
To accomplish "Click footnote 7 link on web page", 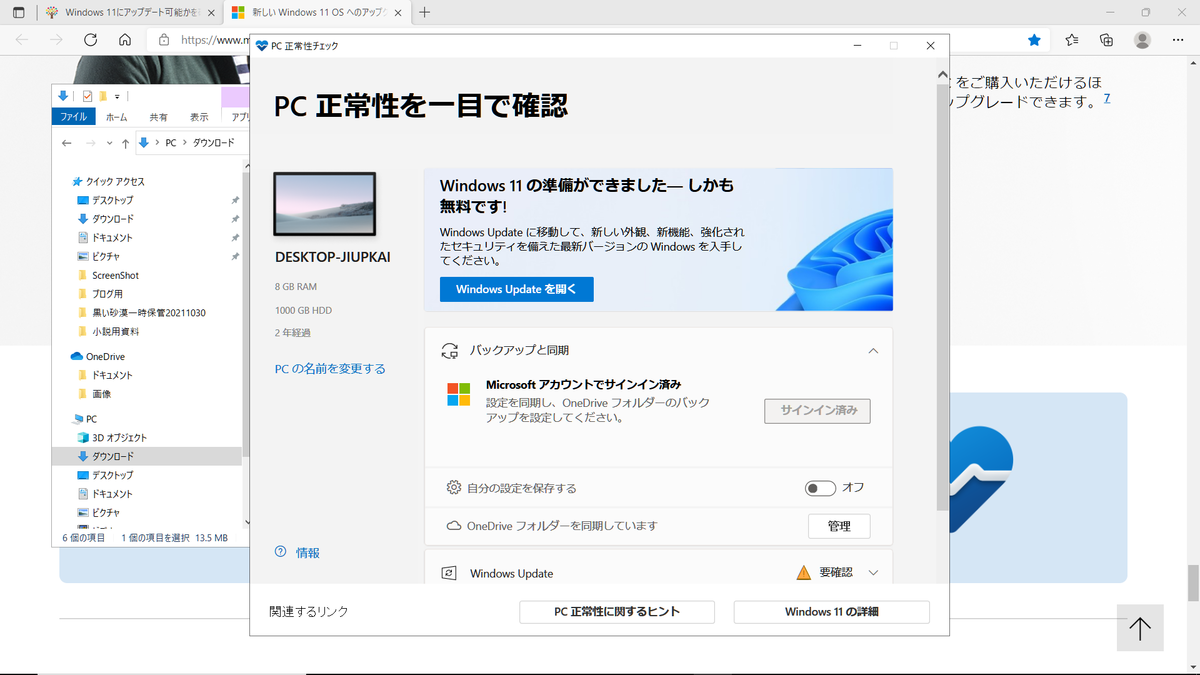I will (x=1107, y=98).
